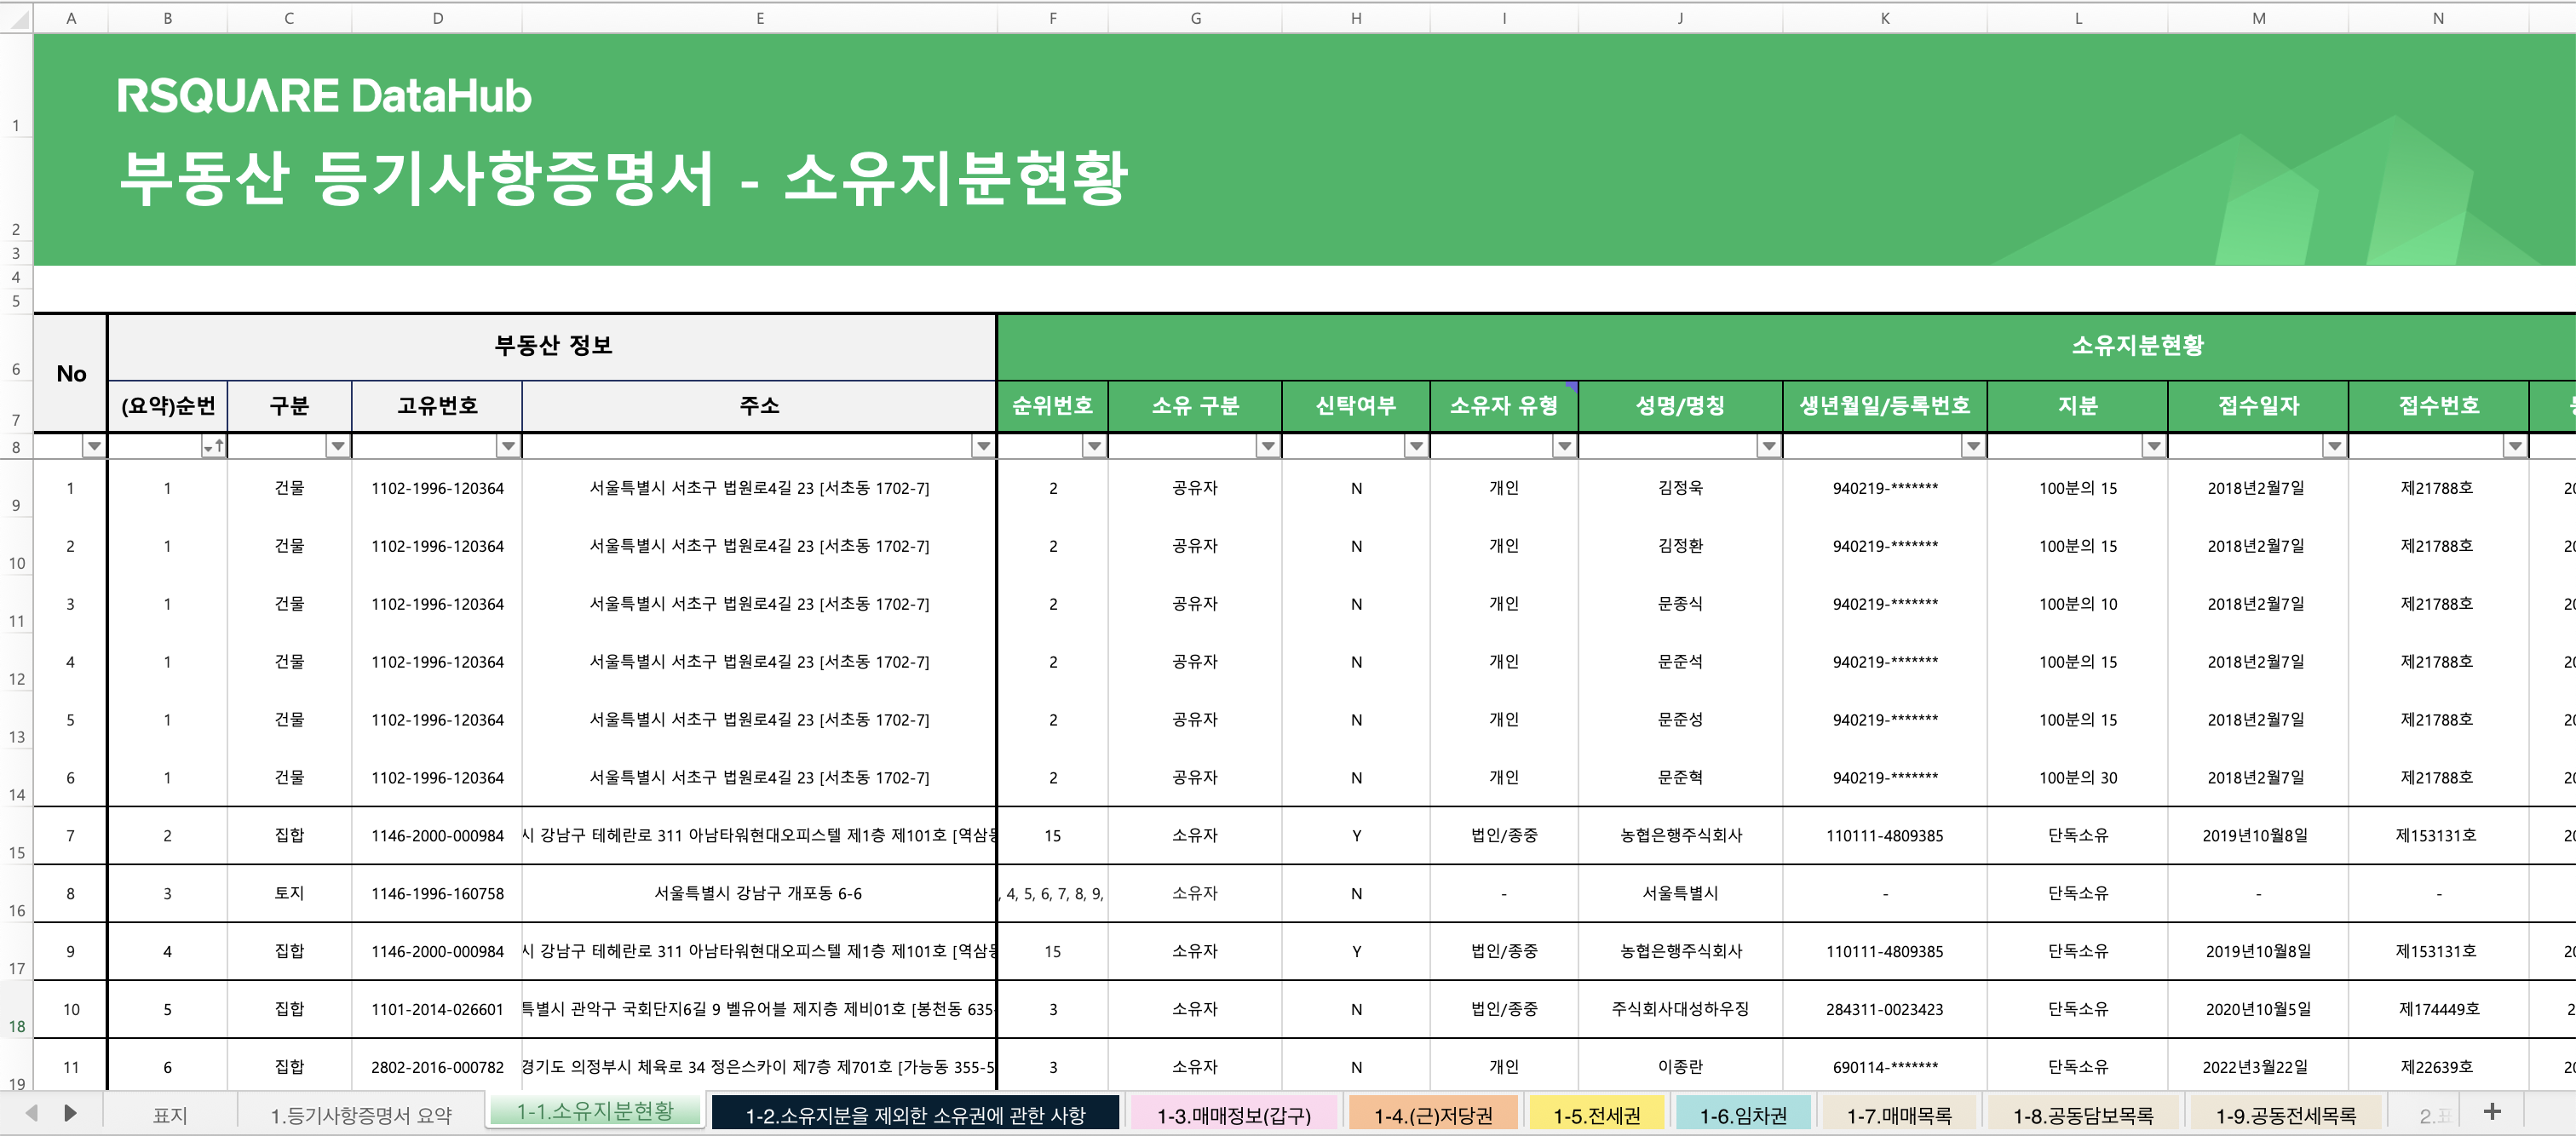Open the 표지 sheet tab
Viewport: 2576px width, 1136px height.
pos(170,1115)
